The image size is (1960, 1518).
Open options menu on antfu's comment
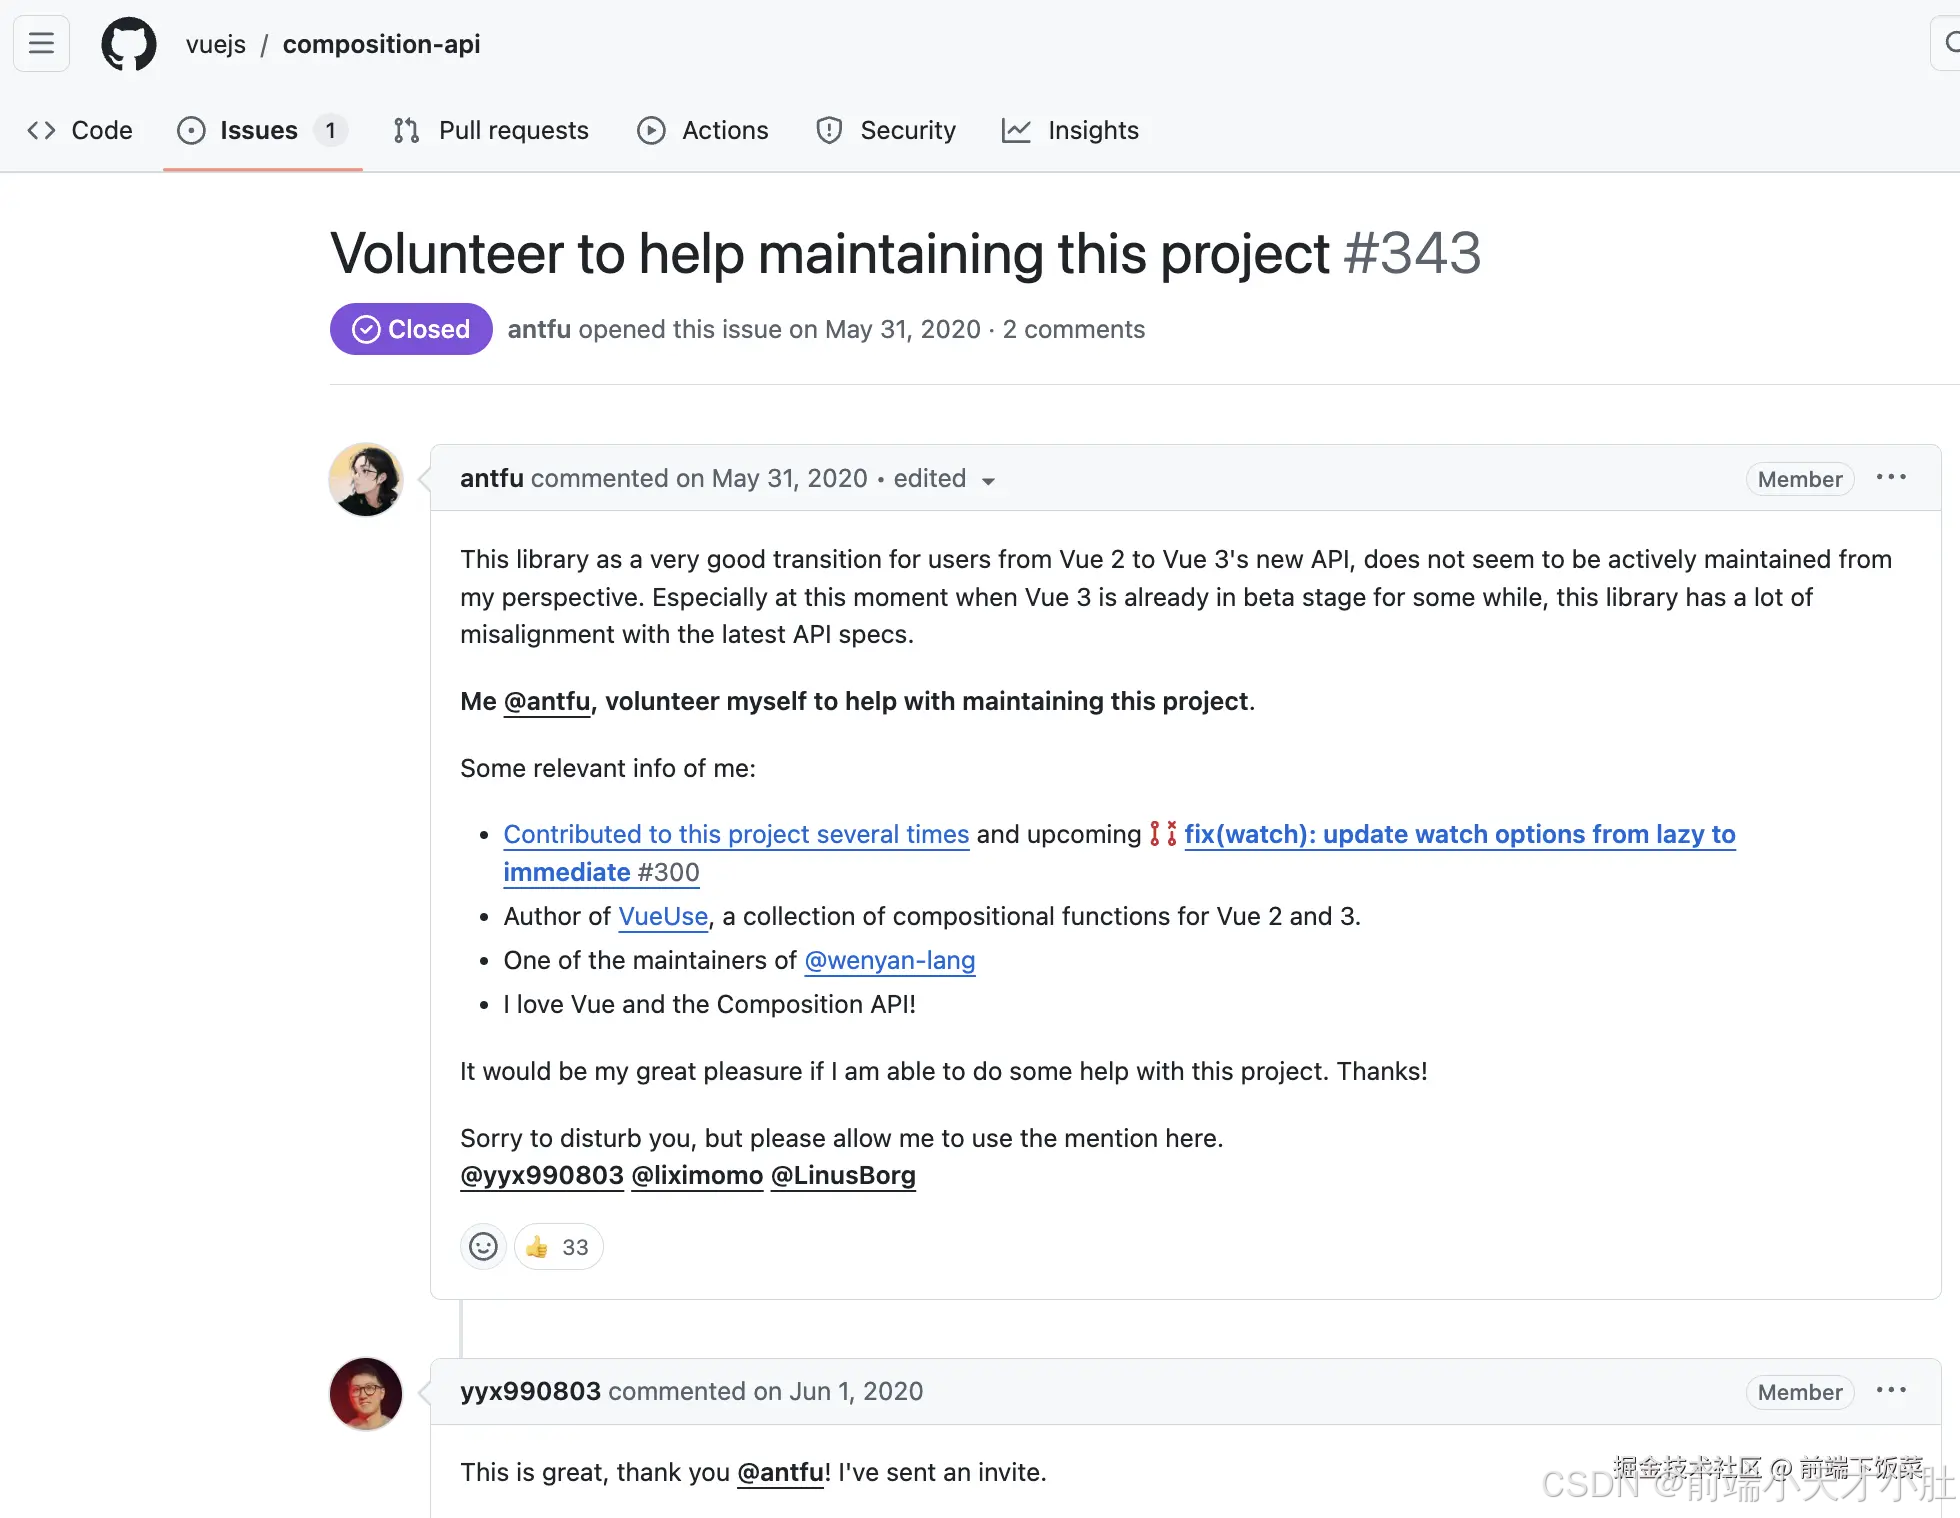coord(1891,478)
